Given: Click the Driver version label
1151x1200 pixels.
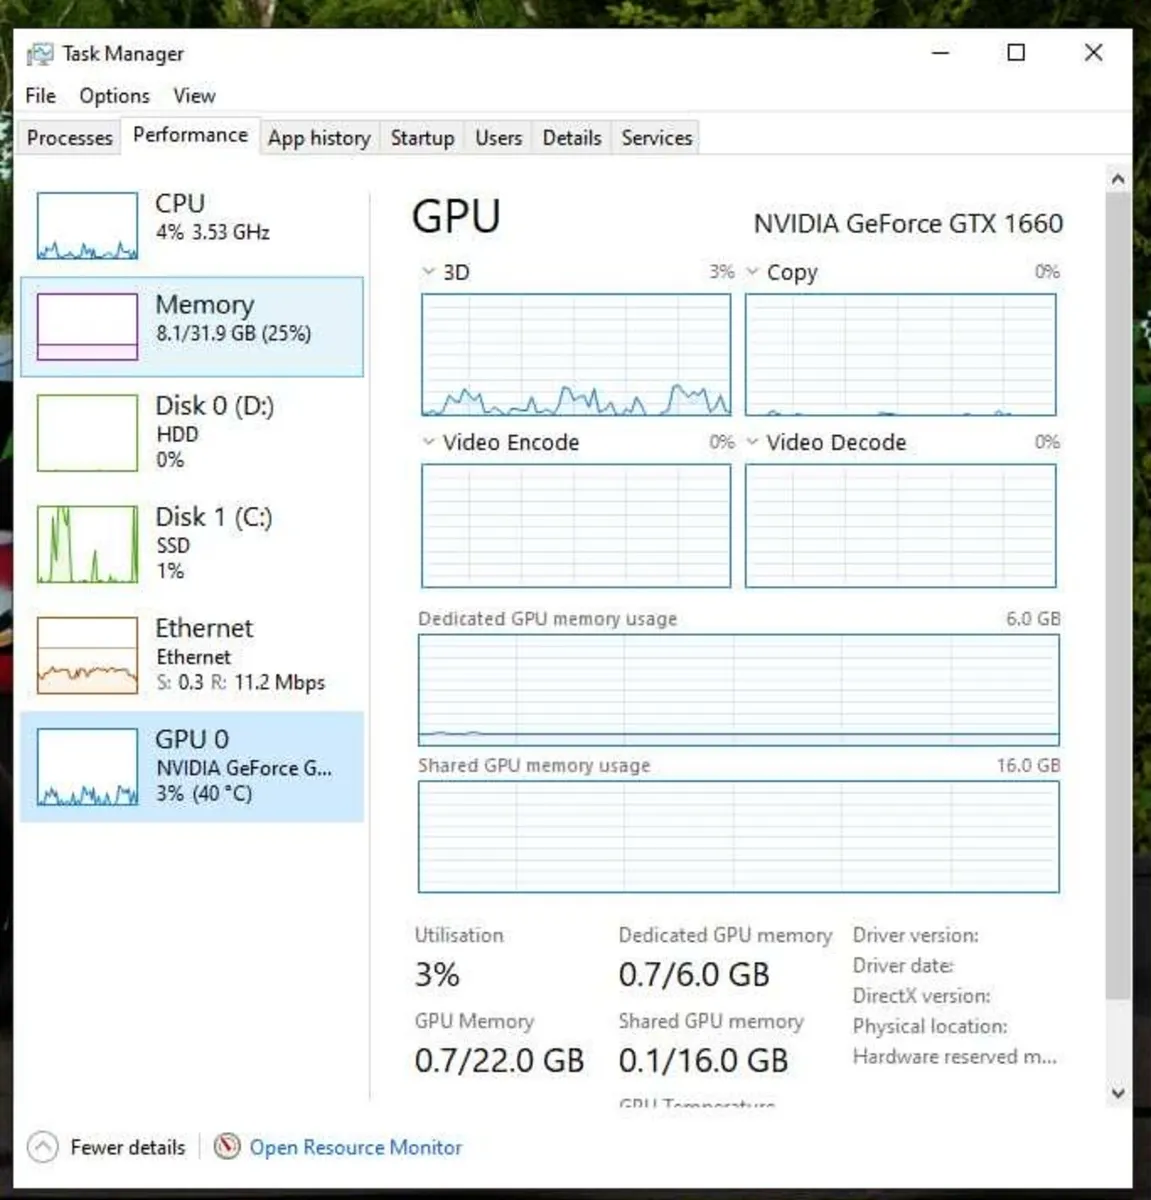Looking at the screenshot, I should [915, 936].
